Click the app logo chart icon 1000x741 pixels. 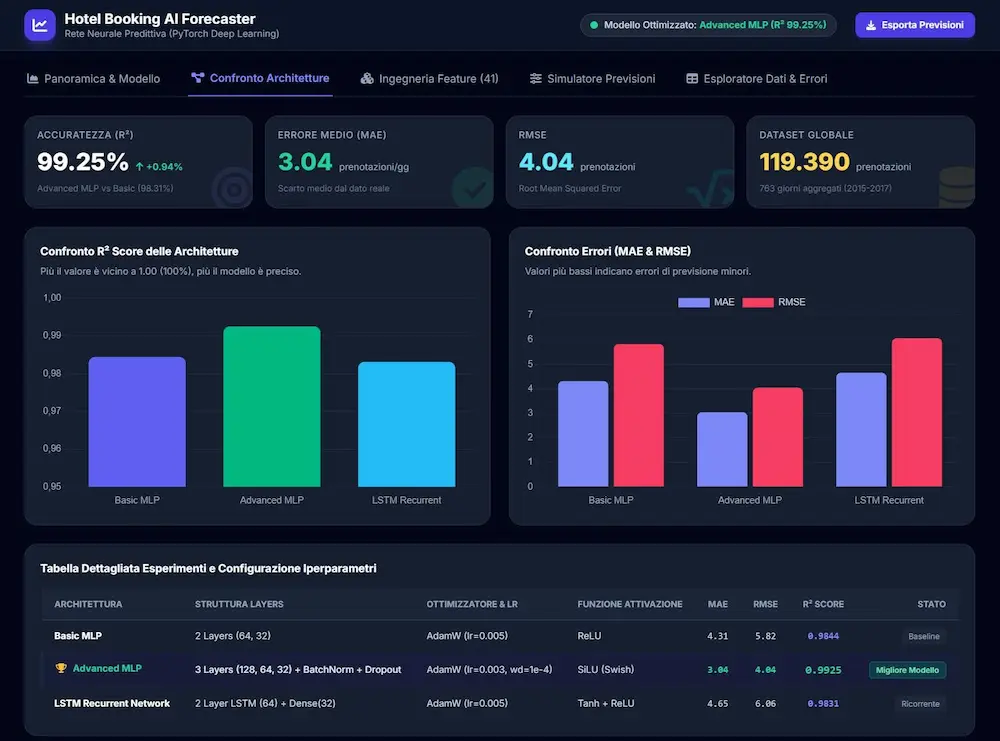tap(40, 26)
